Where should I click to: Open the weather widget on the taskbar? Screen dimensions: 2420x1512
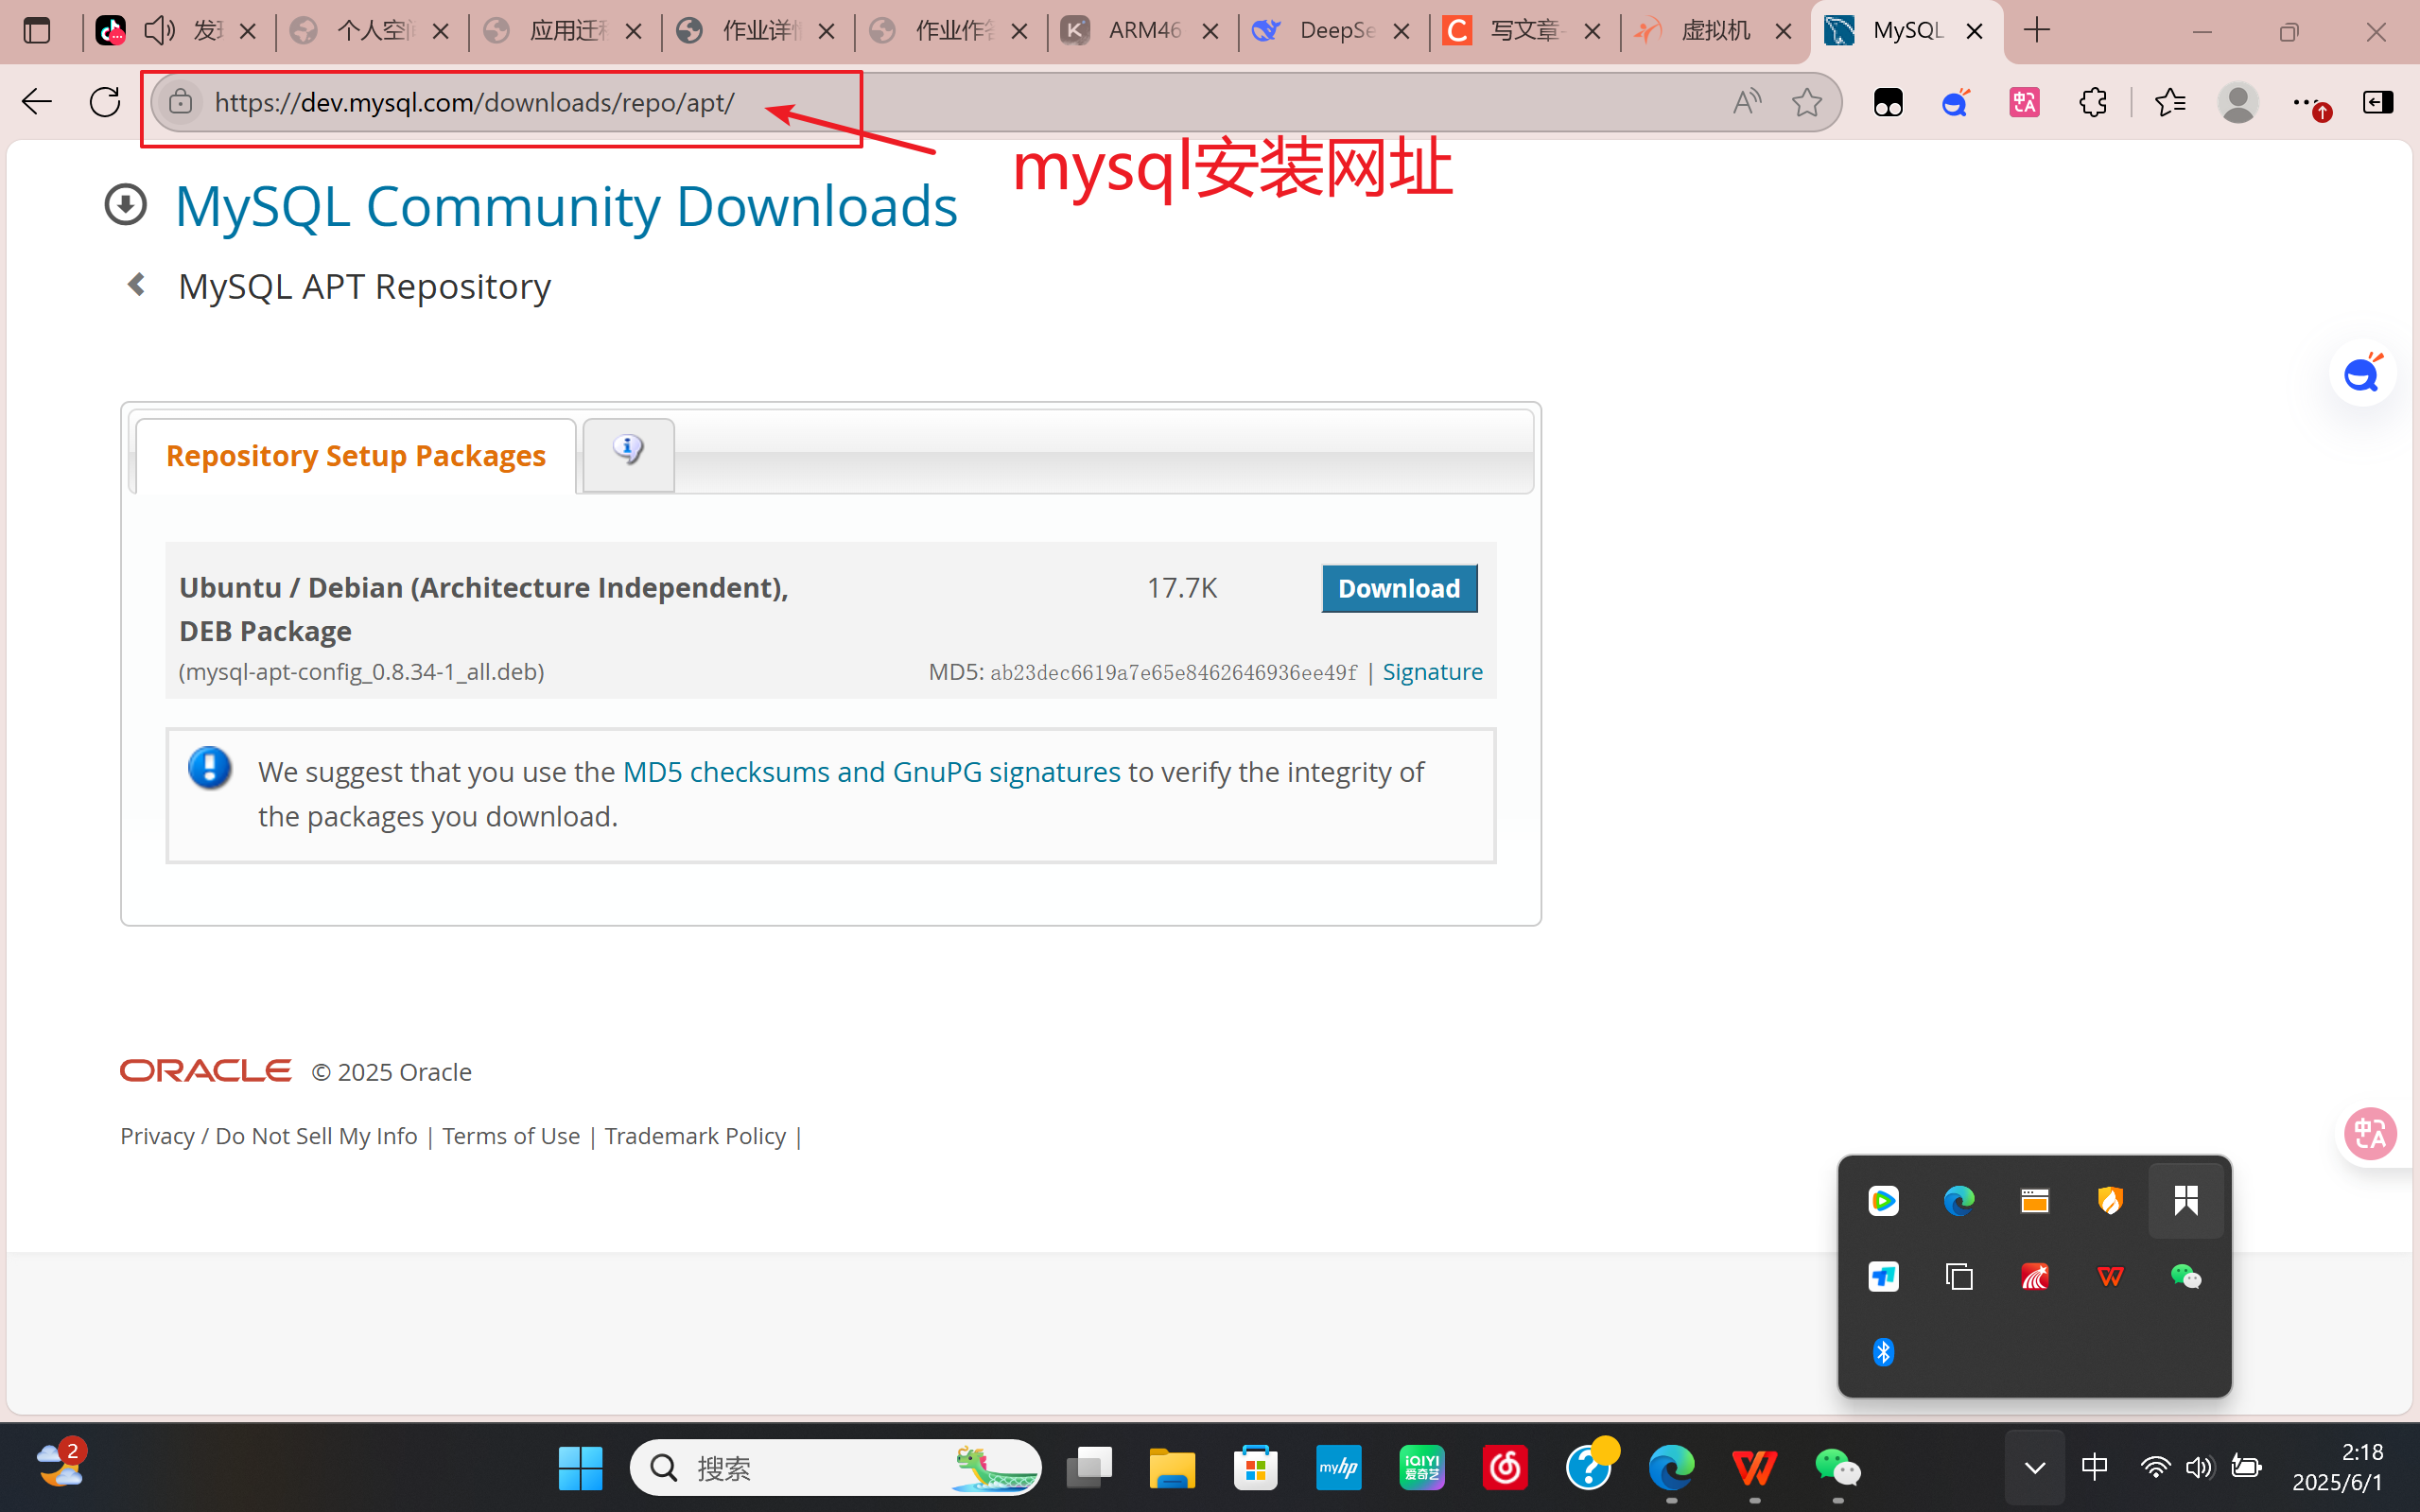[x=60, y=1465]
